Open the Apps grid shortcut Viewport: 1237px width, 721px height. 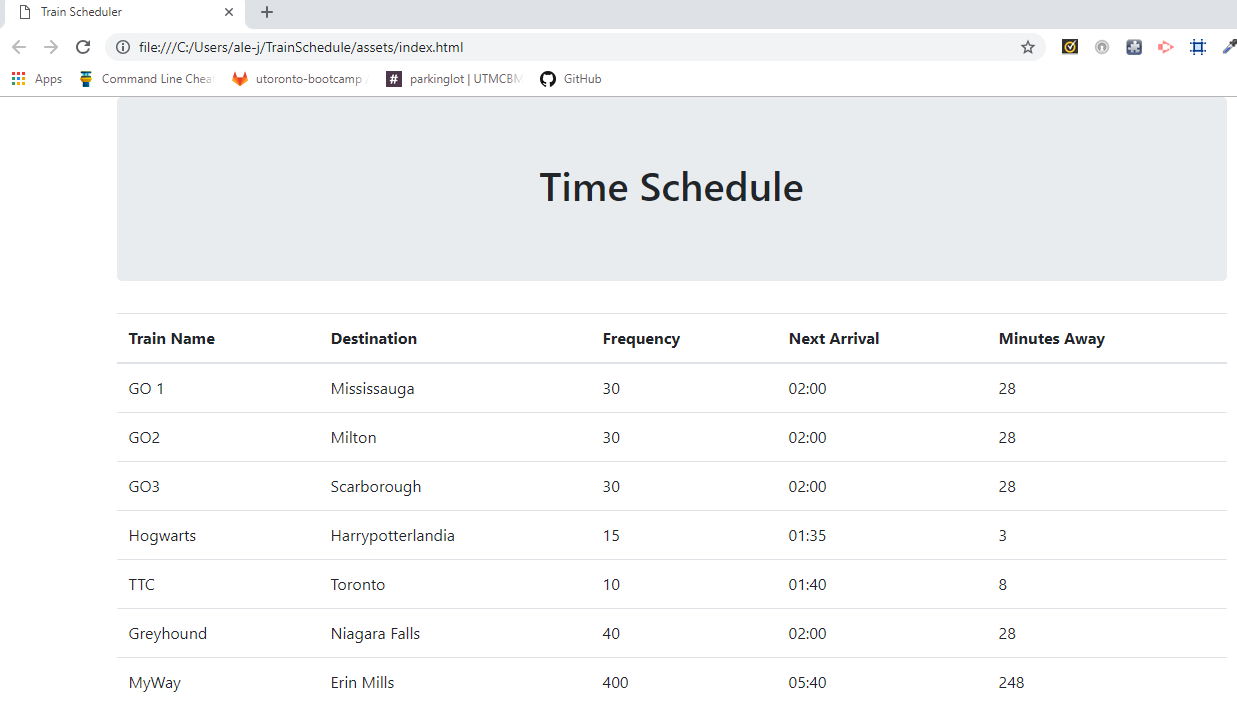click(x=36, y=79)
